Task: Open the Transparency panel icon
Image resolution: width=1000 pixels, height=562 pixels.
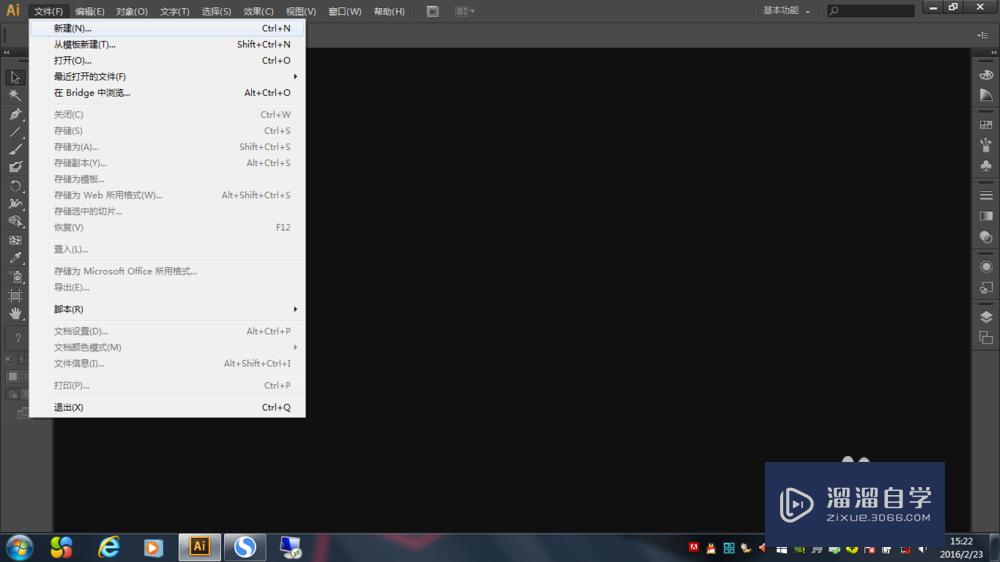Action: click(986, 237)
